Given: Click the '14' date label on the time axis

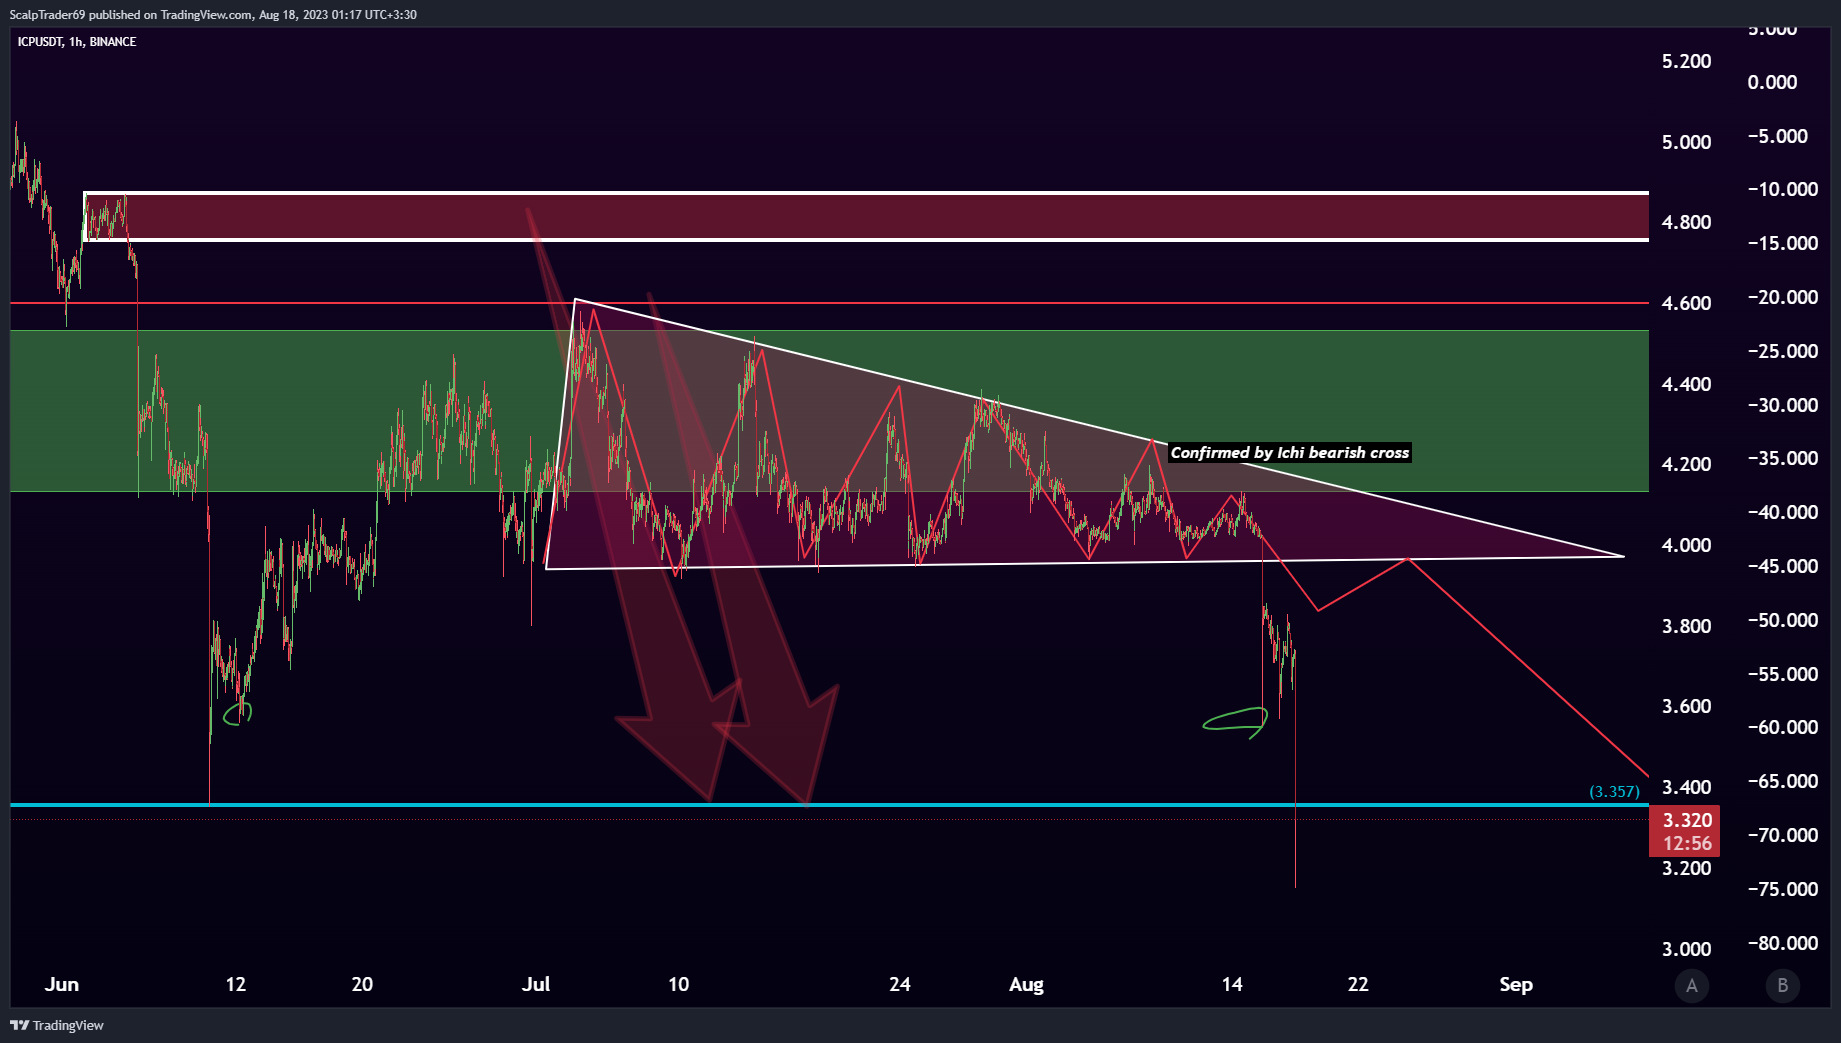Looking at the screenshot, I should [1232, 984].
